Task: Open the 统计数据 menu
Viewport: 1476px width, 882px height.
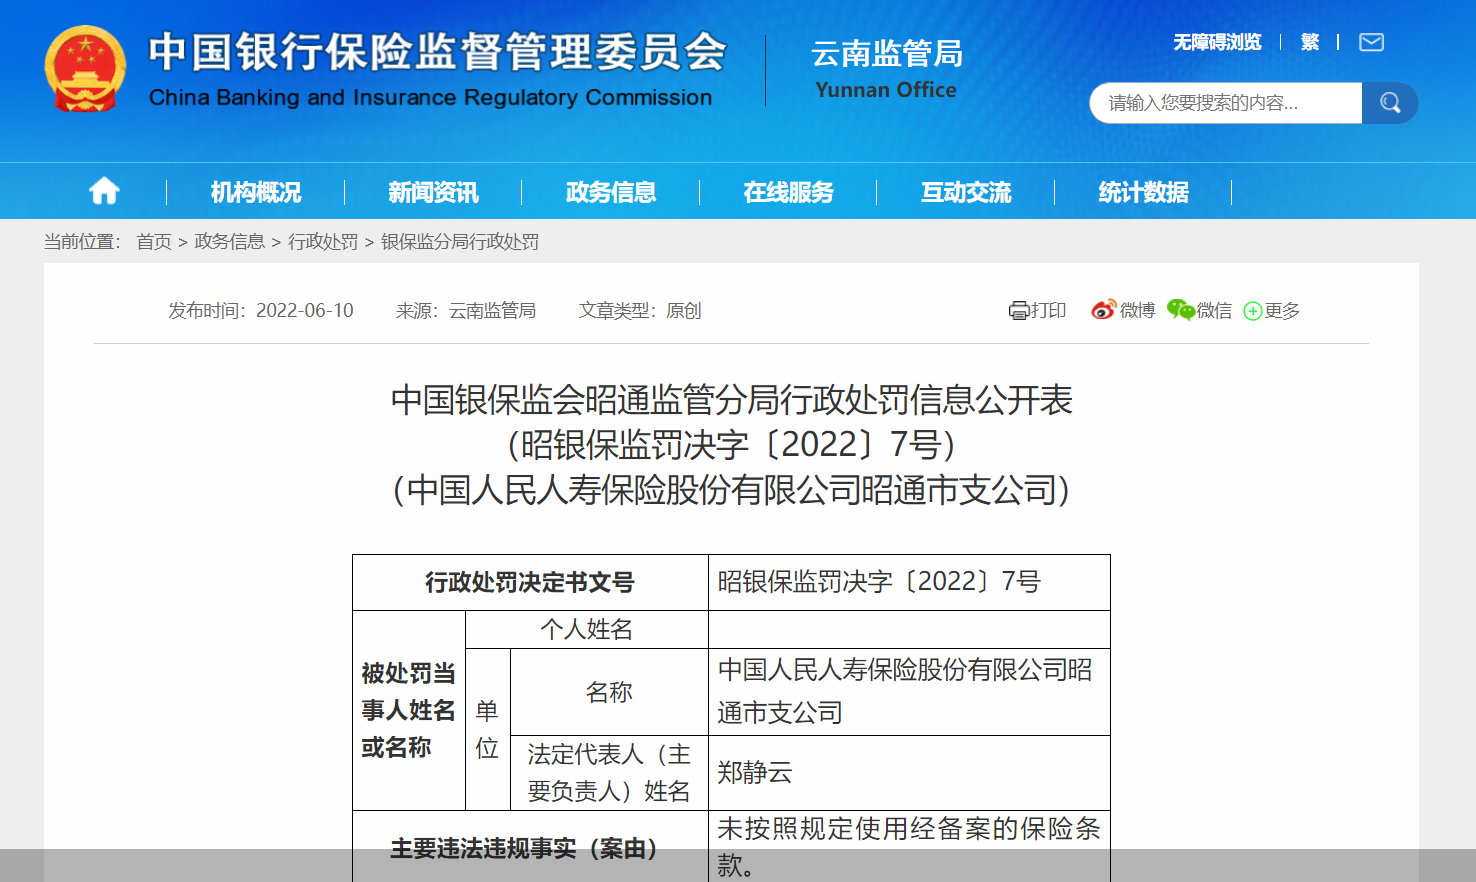Action: click(1143, 191)
